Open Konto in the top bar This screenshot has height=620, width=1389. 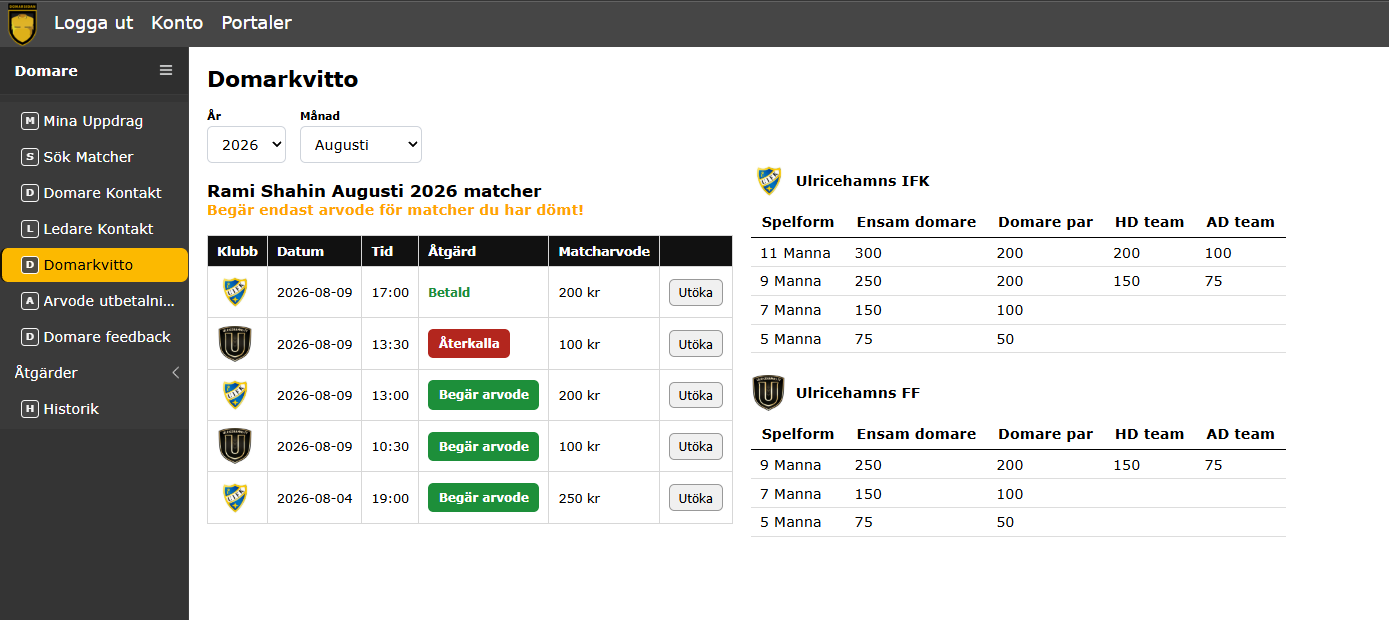point(177,23)
